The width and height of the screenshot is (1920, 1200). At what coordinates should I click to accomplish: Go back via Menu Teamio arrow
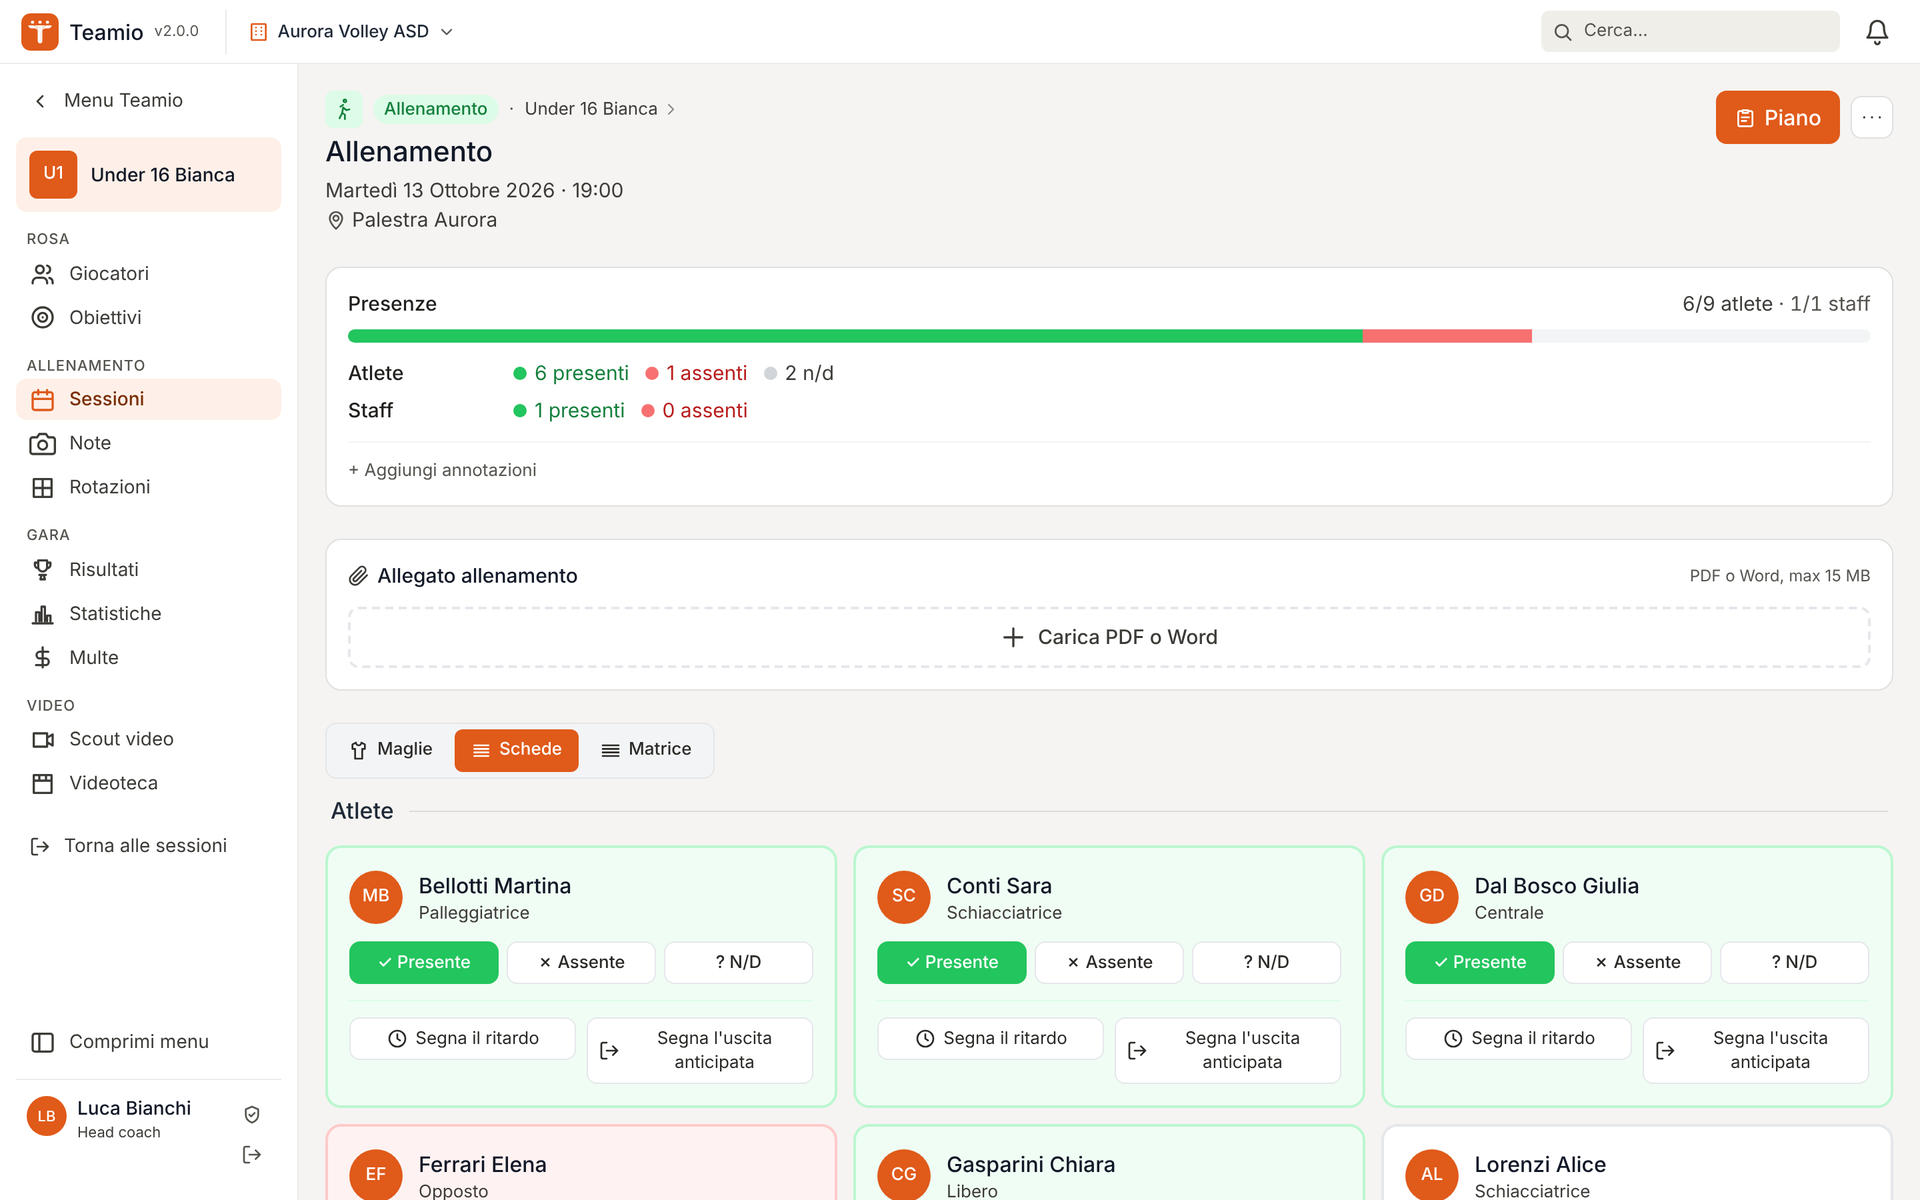tap(40, 101)
